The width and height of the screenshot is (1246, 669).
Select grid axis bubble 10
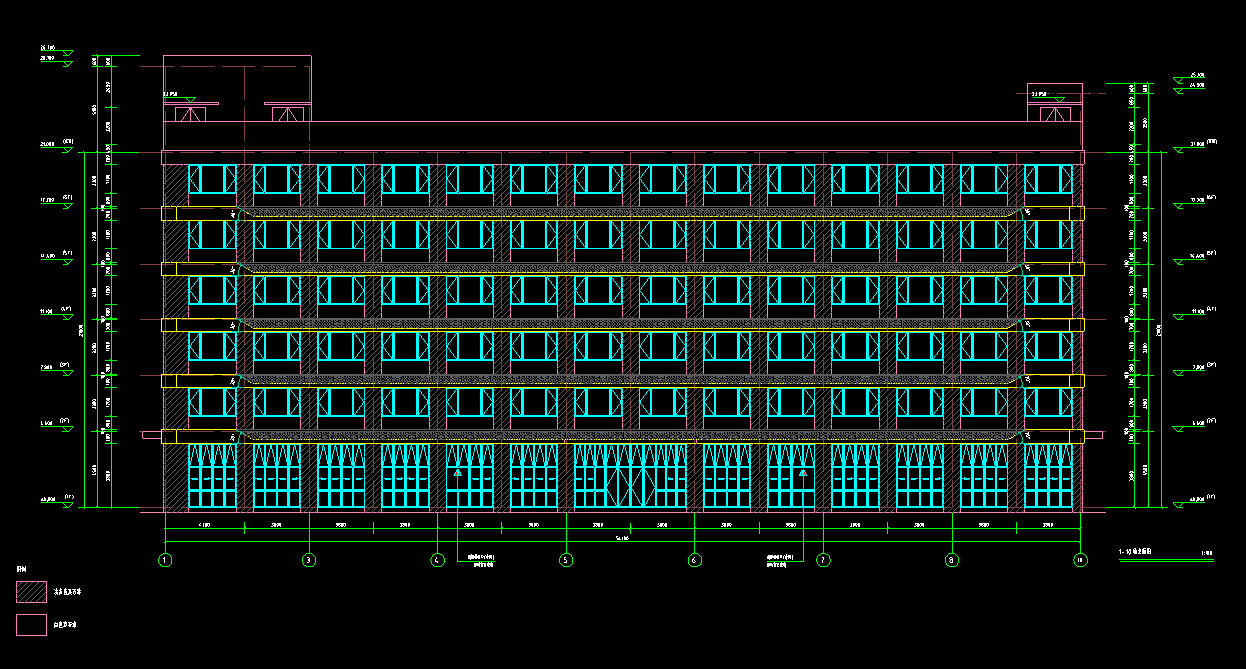coord(1078,560)
